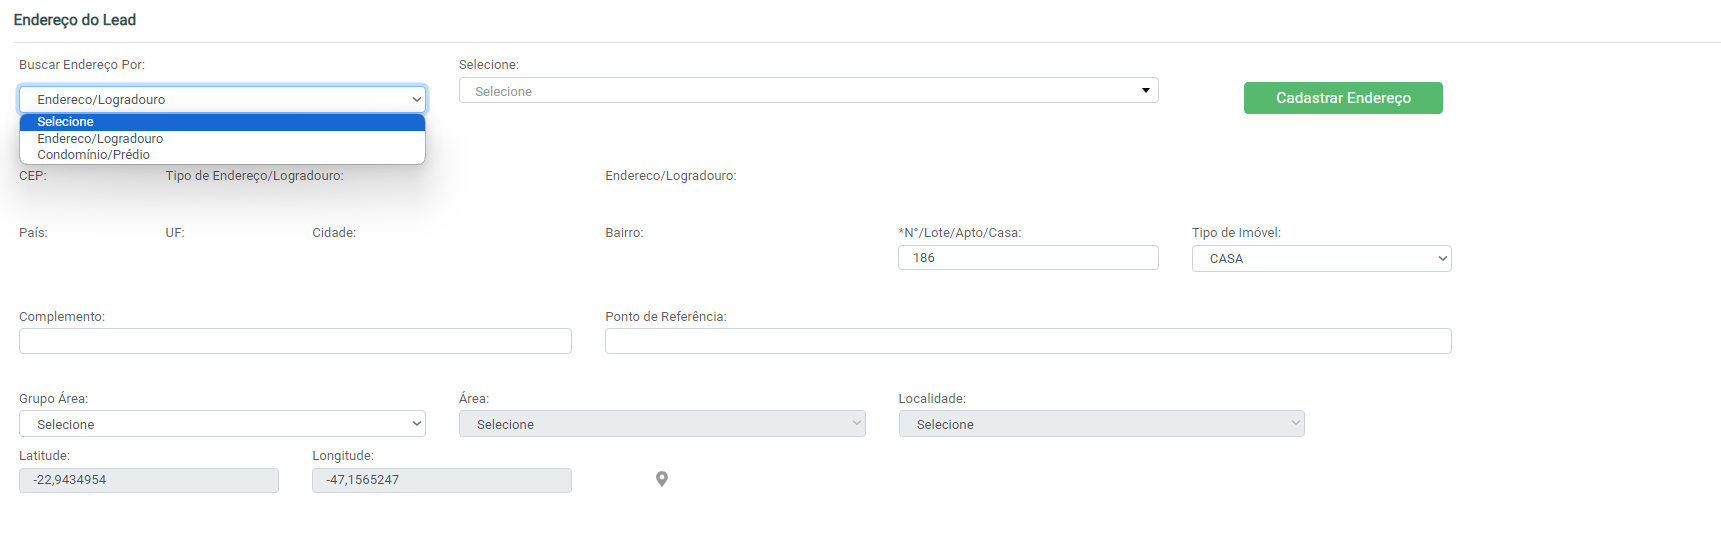Click the 'Cidade:' label text
Screen dimensions: 1721x548
click(334, 233)
